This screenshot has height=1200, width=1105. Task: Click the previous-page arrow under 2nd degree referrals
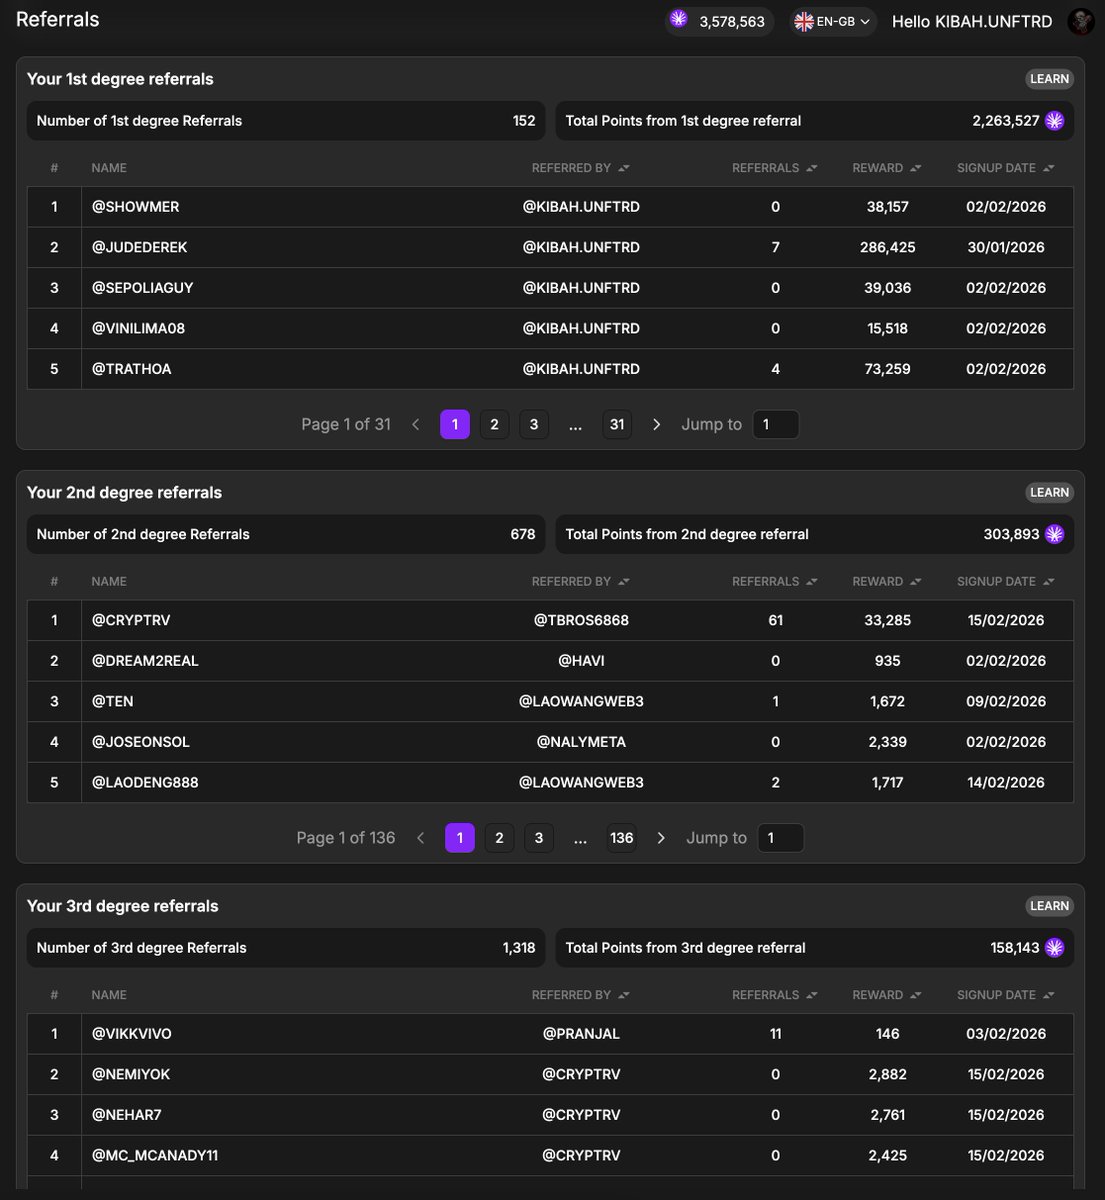tap(420, 837)
